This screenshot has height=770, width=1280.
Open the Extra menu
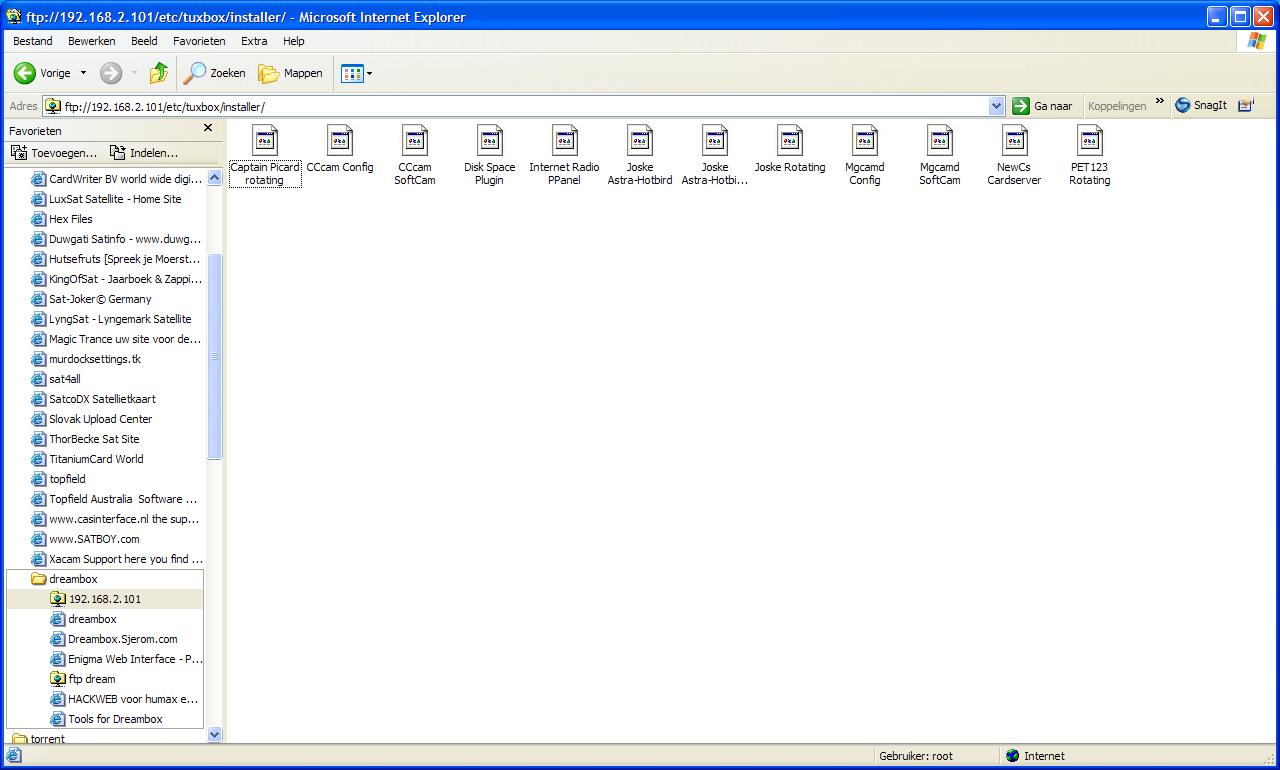point(254,41)
